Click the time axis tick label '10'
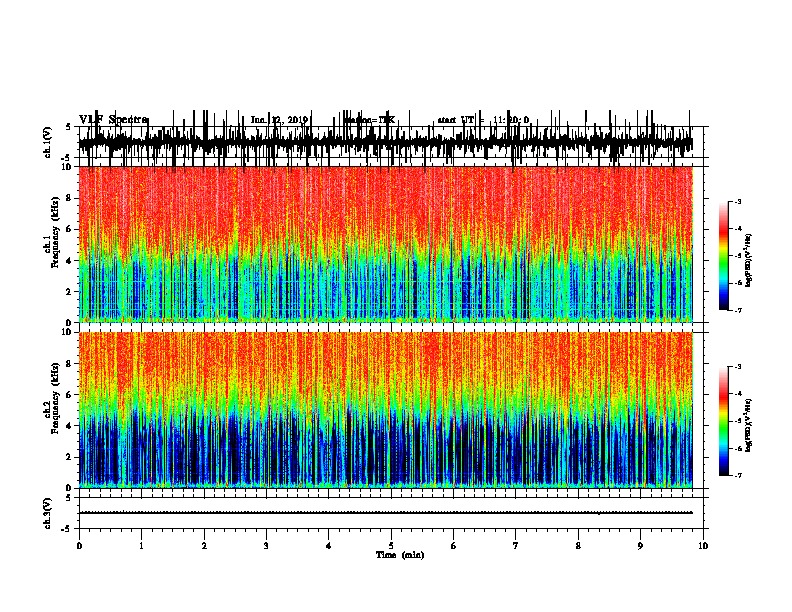This screenshot has width=792, height=612. [703, 546]
